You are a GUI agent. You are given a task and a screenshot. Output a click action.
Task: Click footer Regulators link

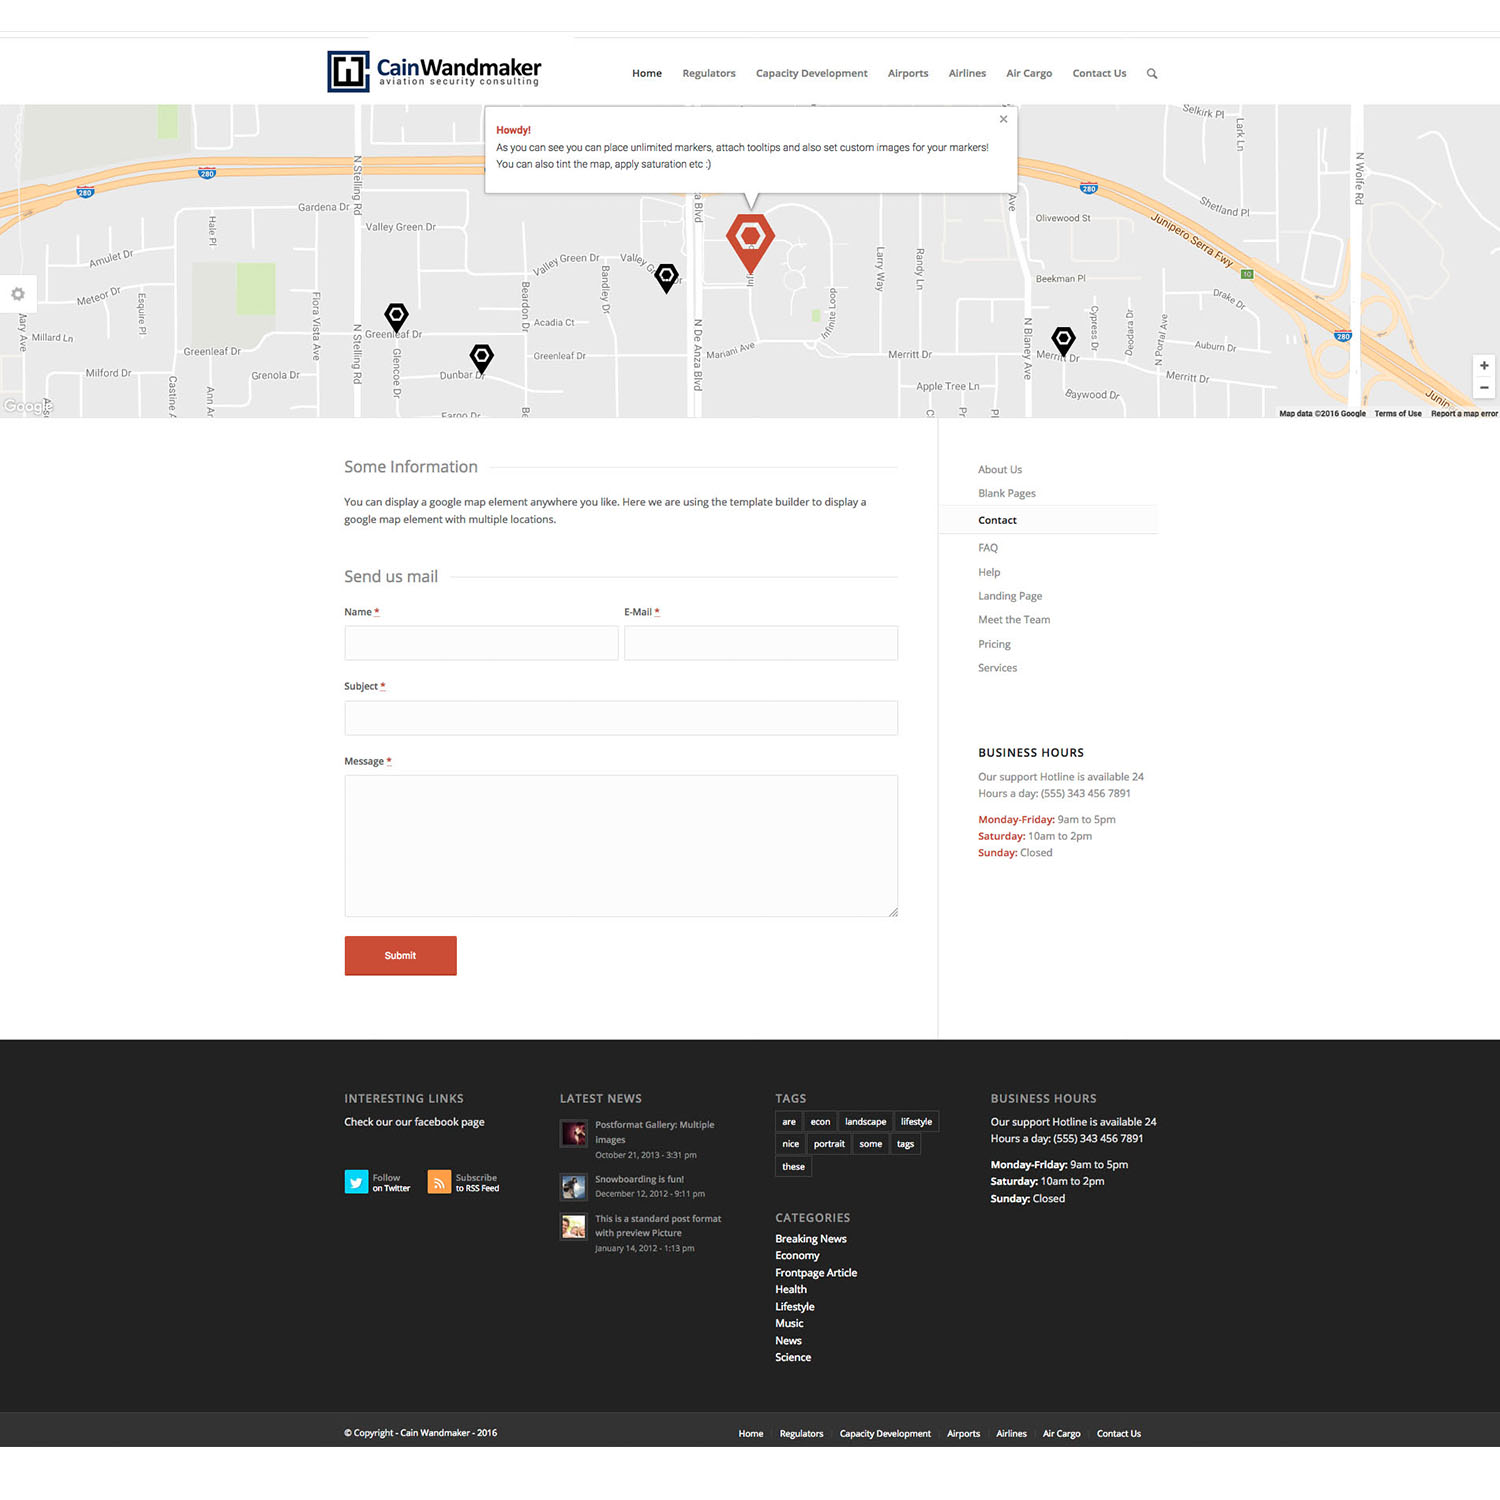pyautogui.click(x=802, y=1434)
